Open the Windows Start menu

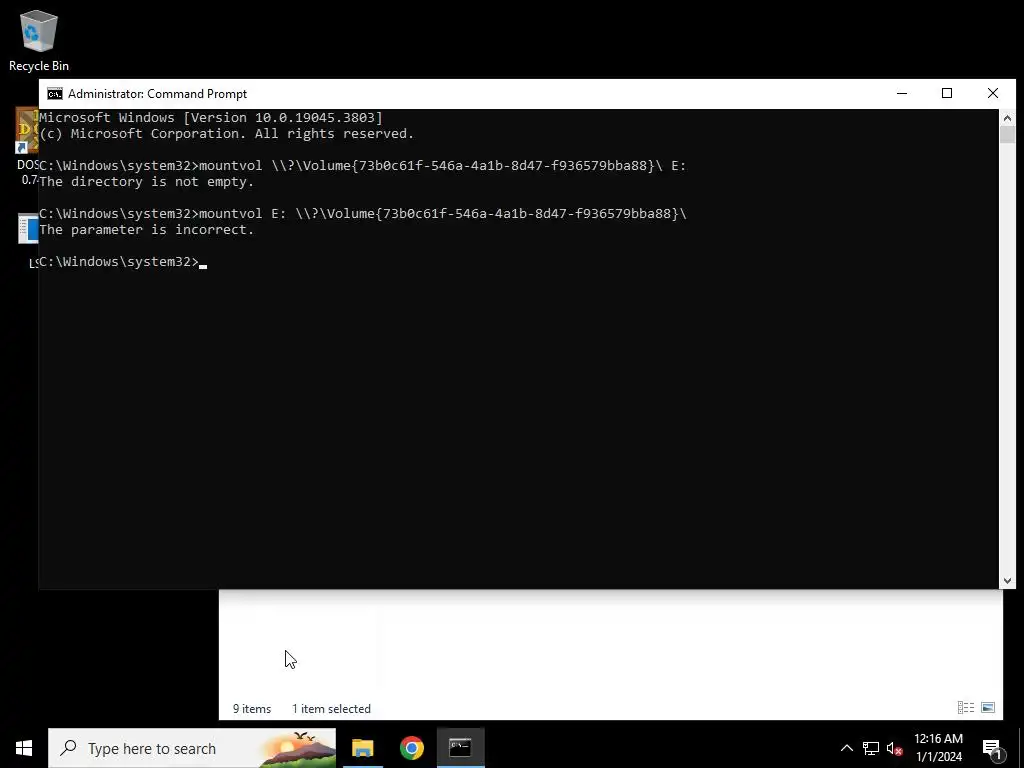pos(24,748)
